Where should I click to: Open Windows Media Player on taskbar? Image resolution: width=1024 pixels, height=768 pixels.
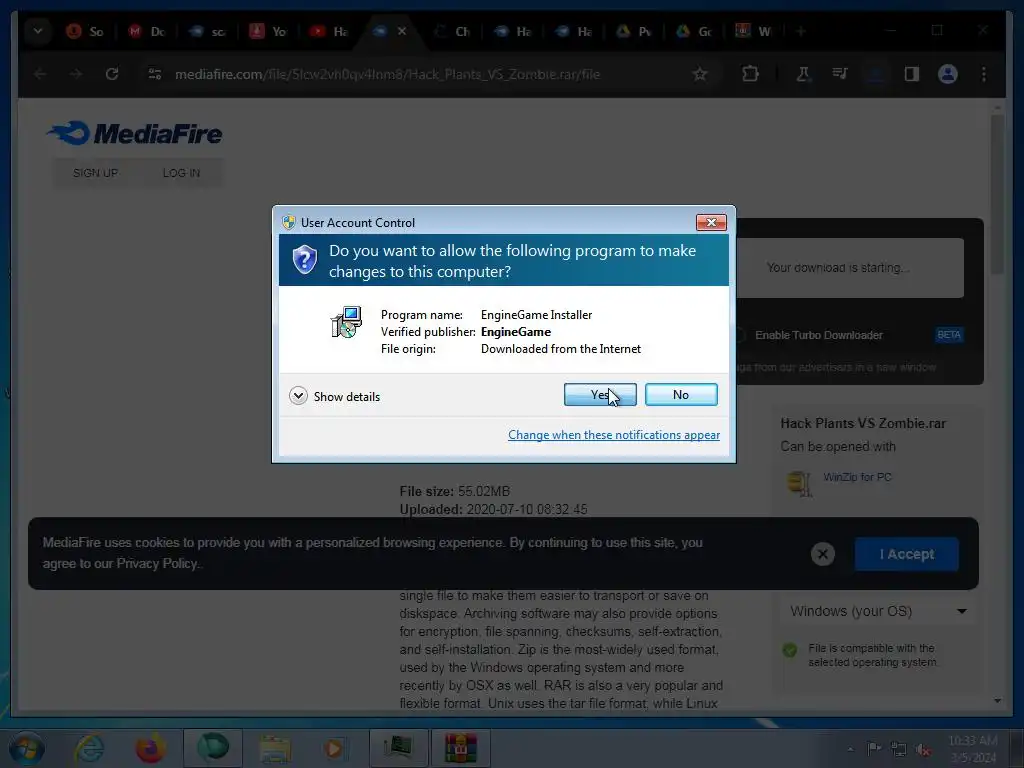pos(334,748)
